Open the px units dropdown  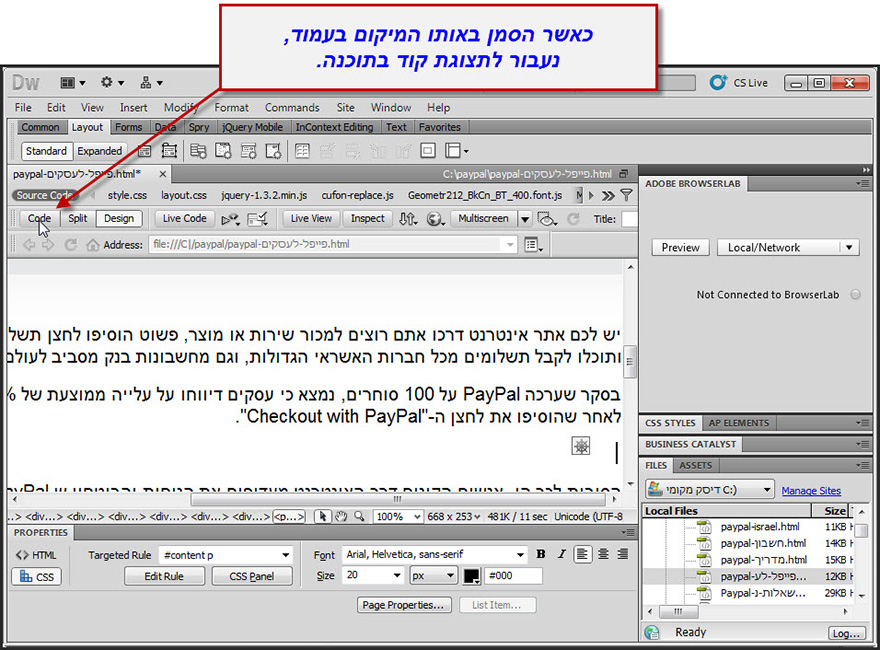click(x=433, y=575)
